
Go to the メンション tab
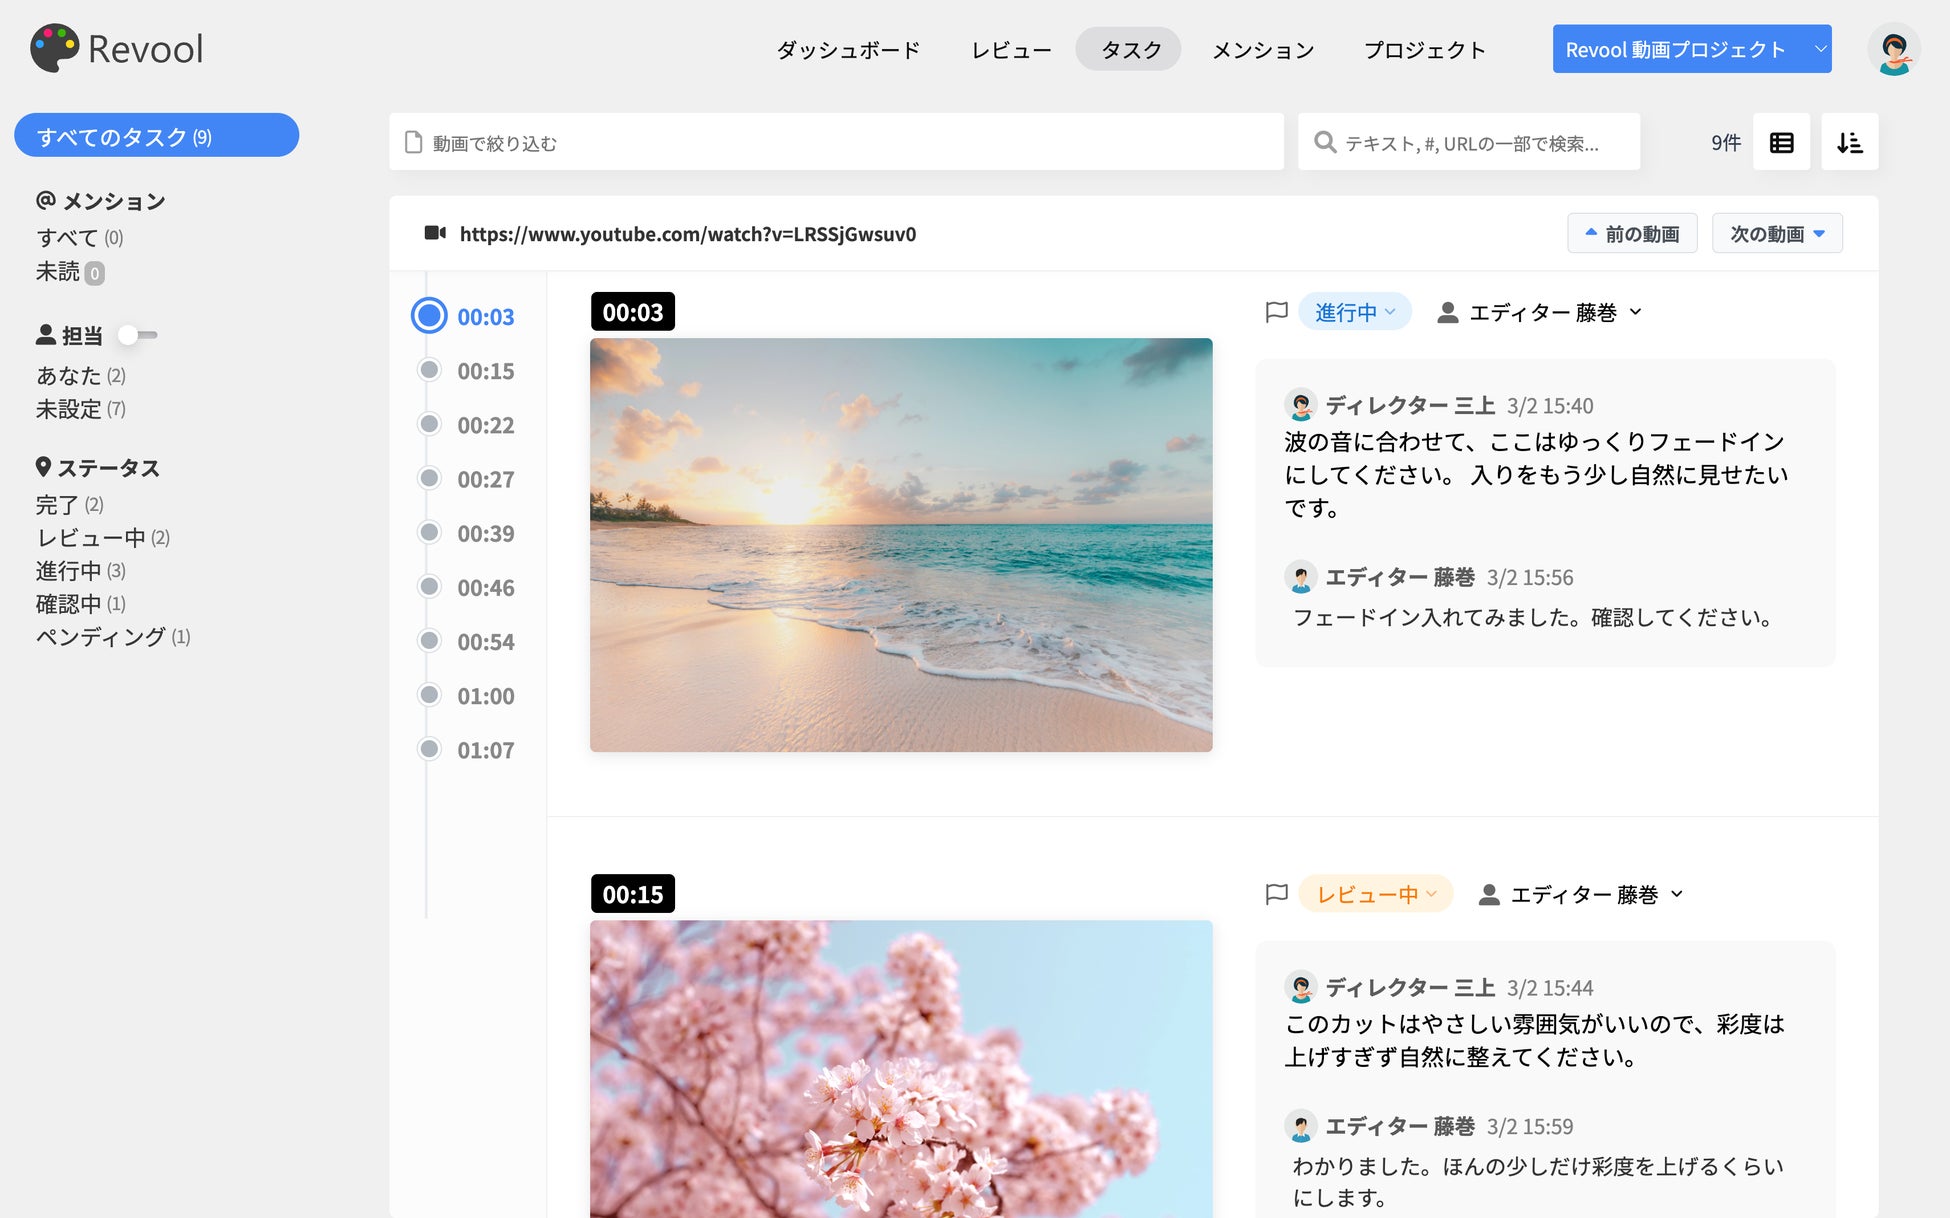click(1263, 50)
